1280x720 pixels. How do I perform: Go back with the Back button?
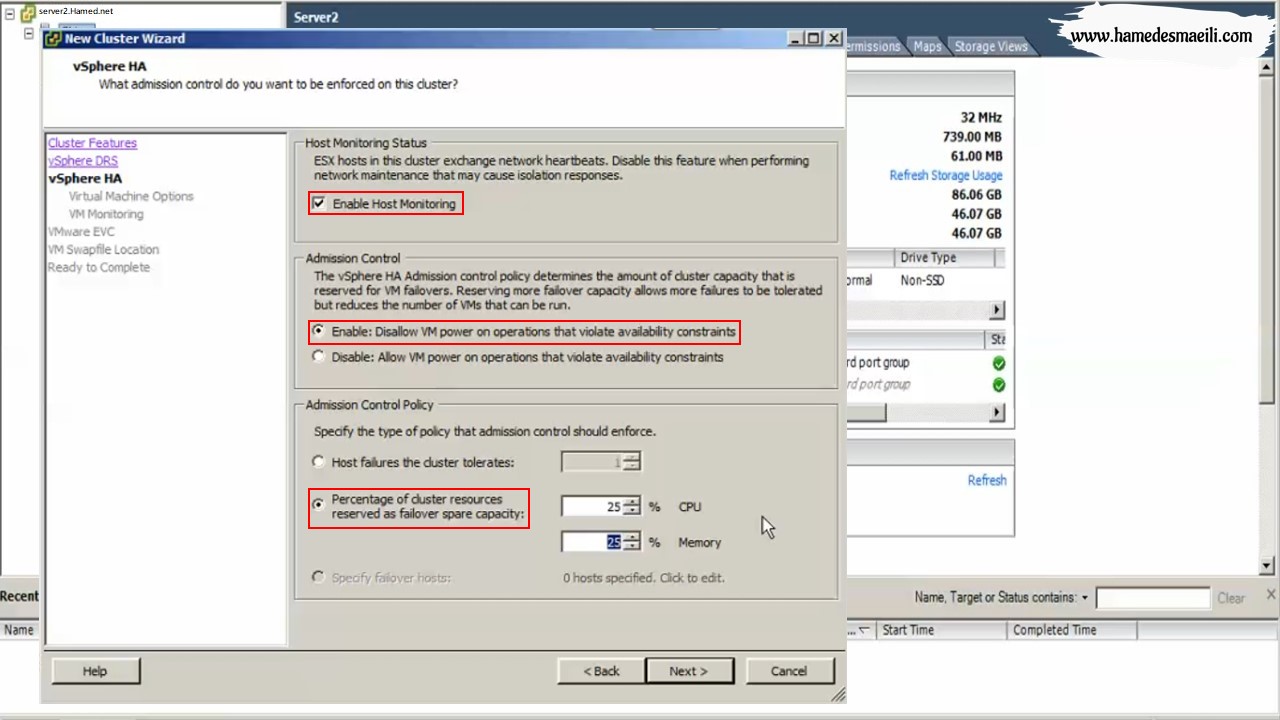601,671
